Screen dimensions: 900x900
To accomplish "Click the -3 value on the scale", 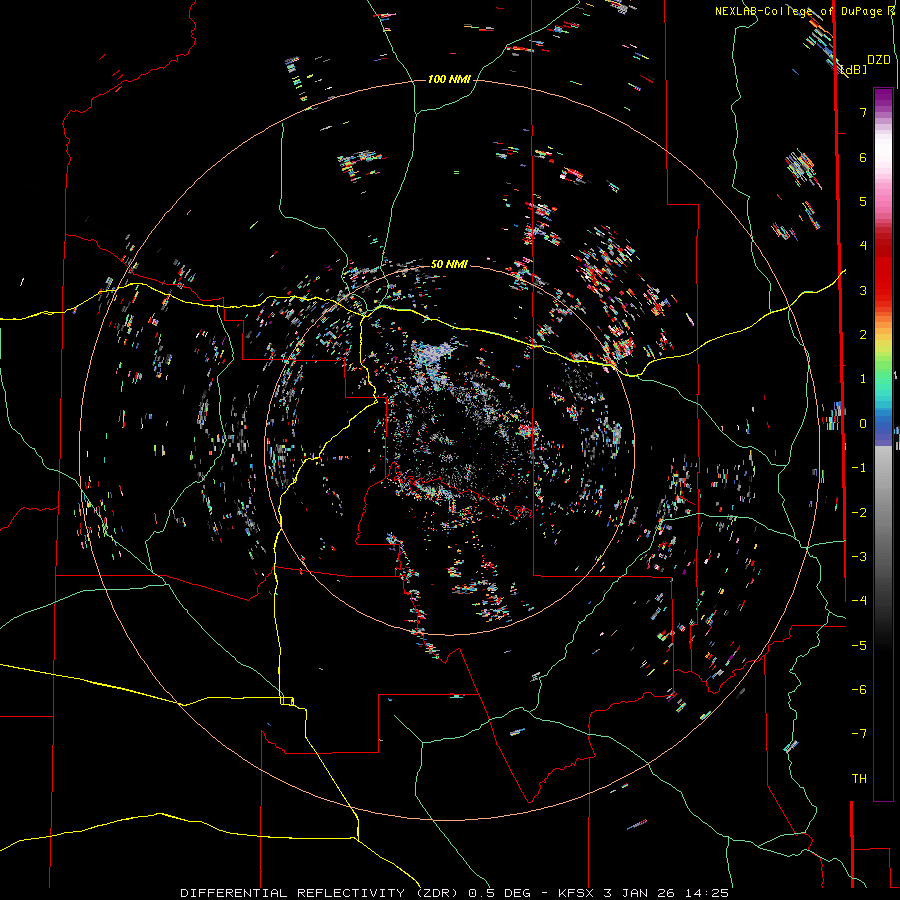I will 859,557.
